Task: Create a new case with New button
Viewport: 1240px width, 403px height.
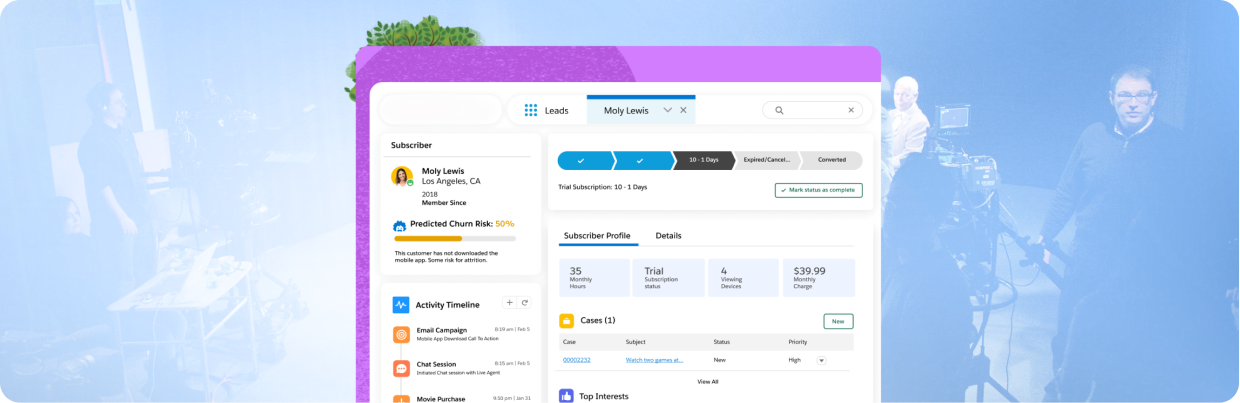Action: (838, 321)
